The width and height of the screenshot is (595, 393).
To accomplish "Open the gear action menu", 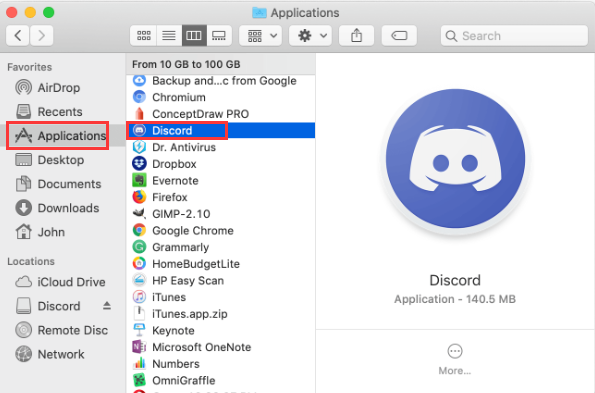I will point(310,36).
